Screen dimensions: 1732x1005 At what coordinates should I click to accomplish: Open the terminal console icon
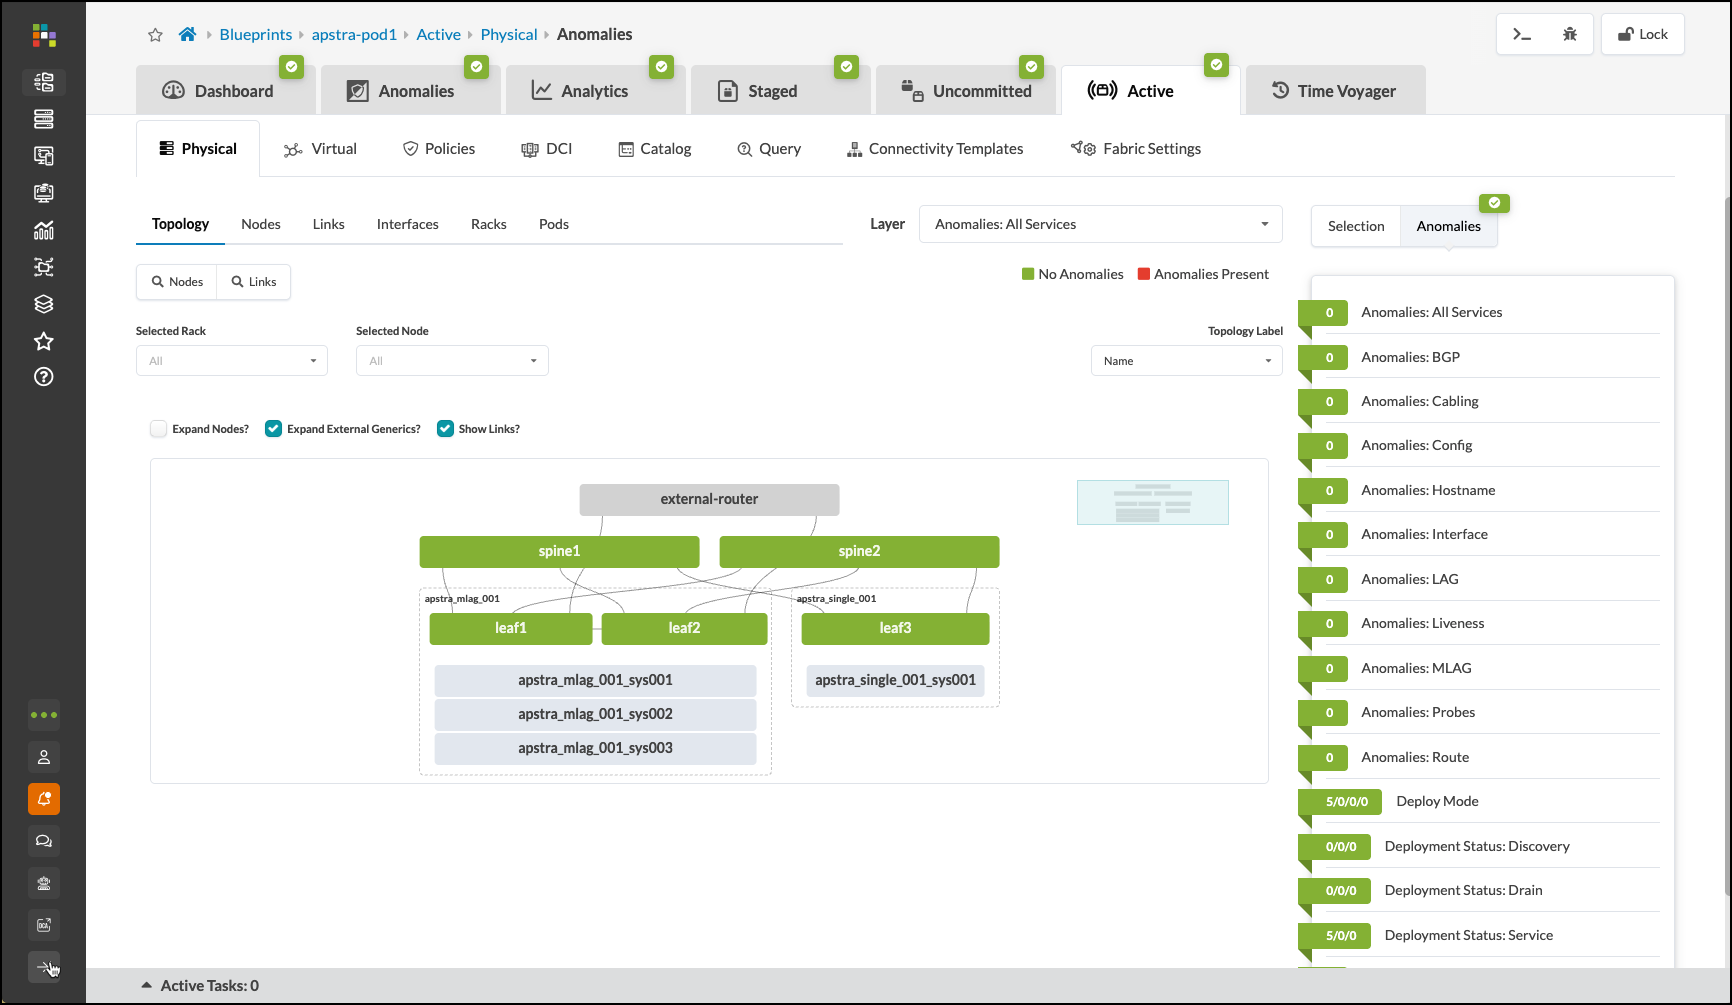coord(1522,34)
